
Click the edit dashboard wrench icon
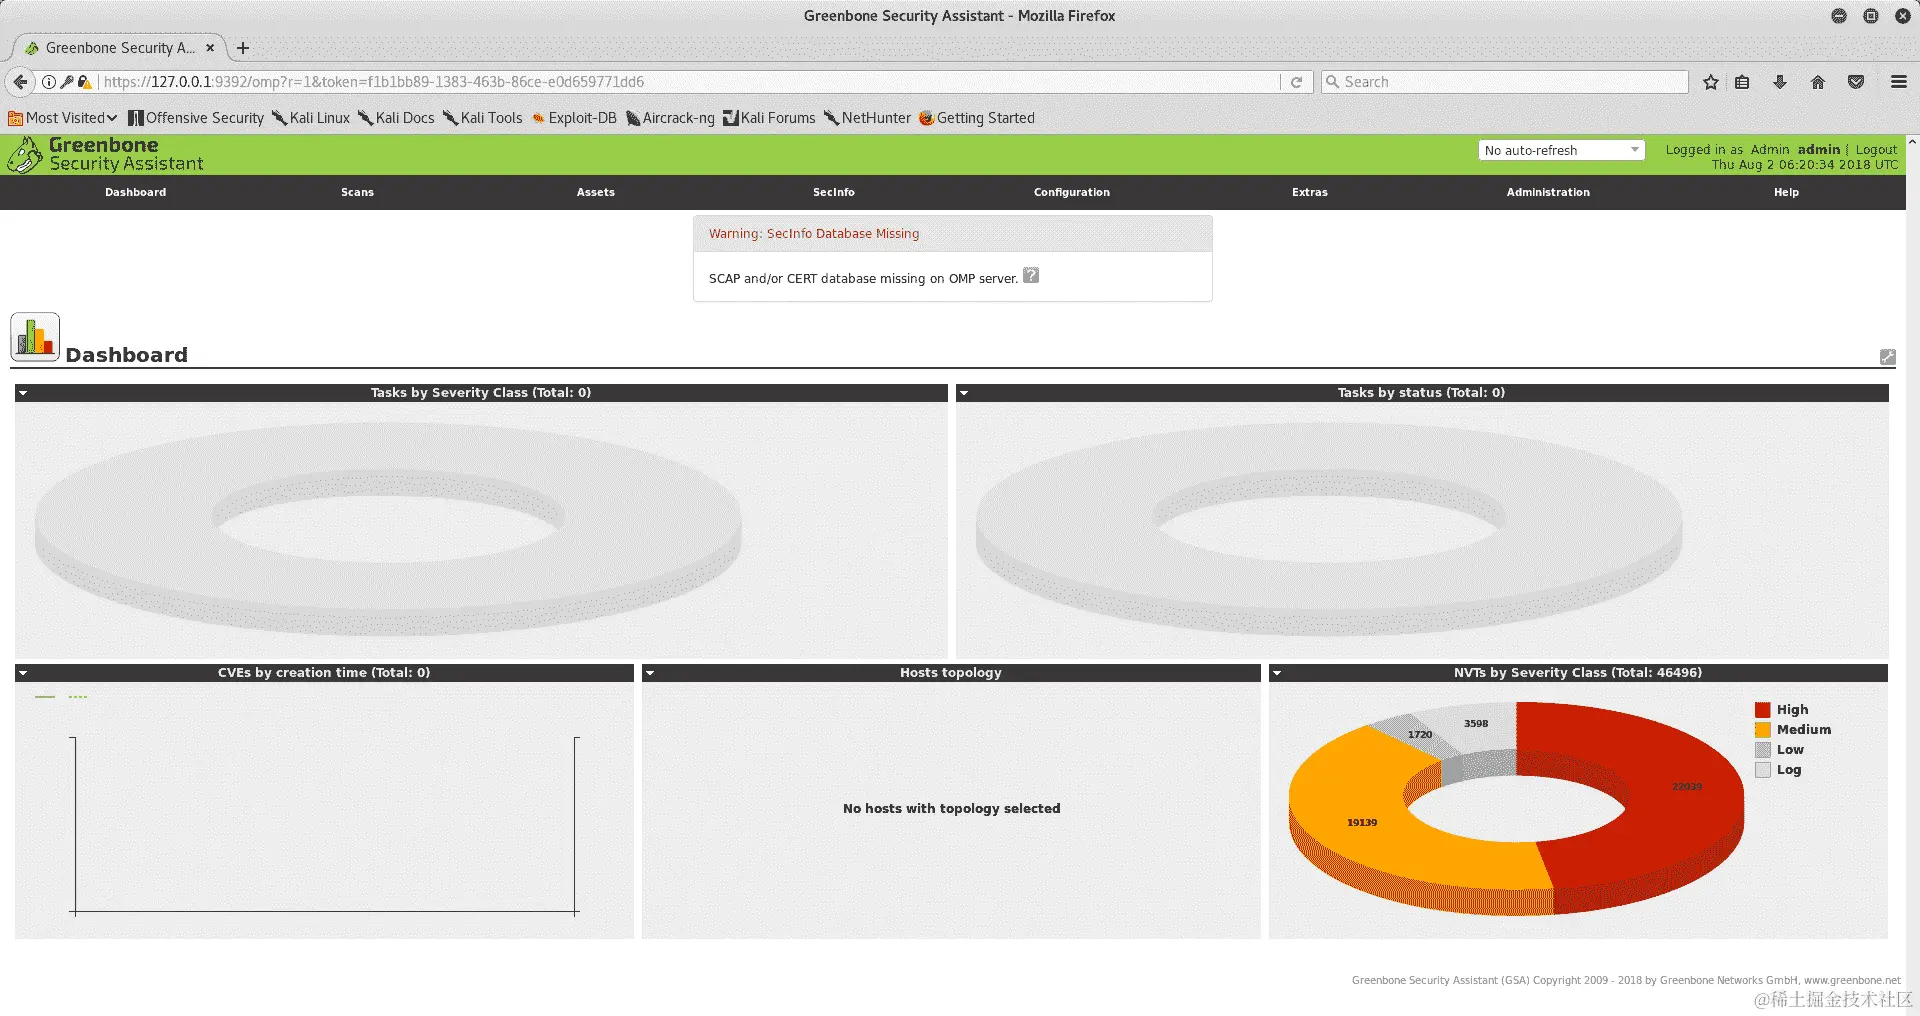[x=1888, y=357]
